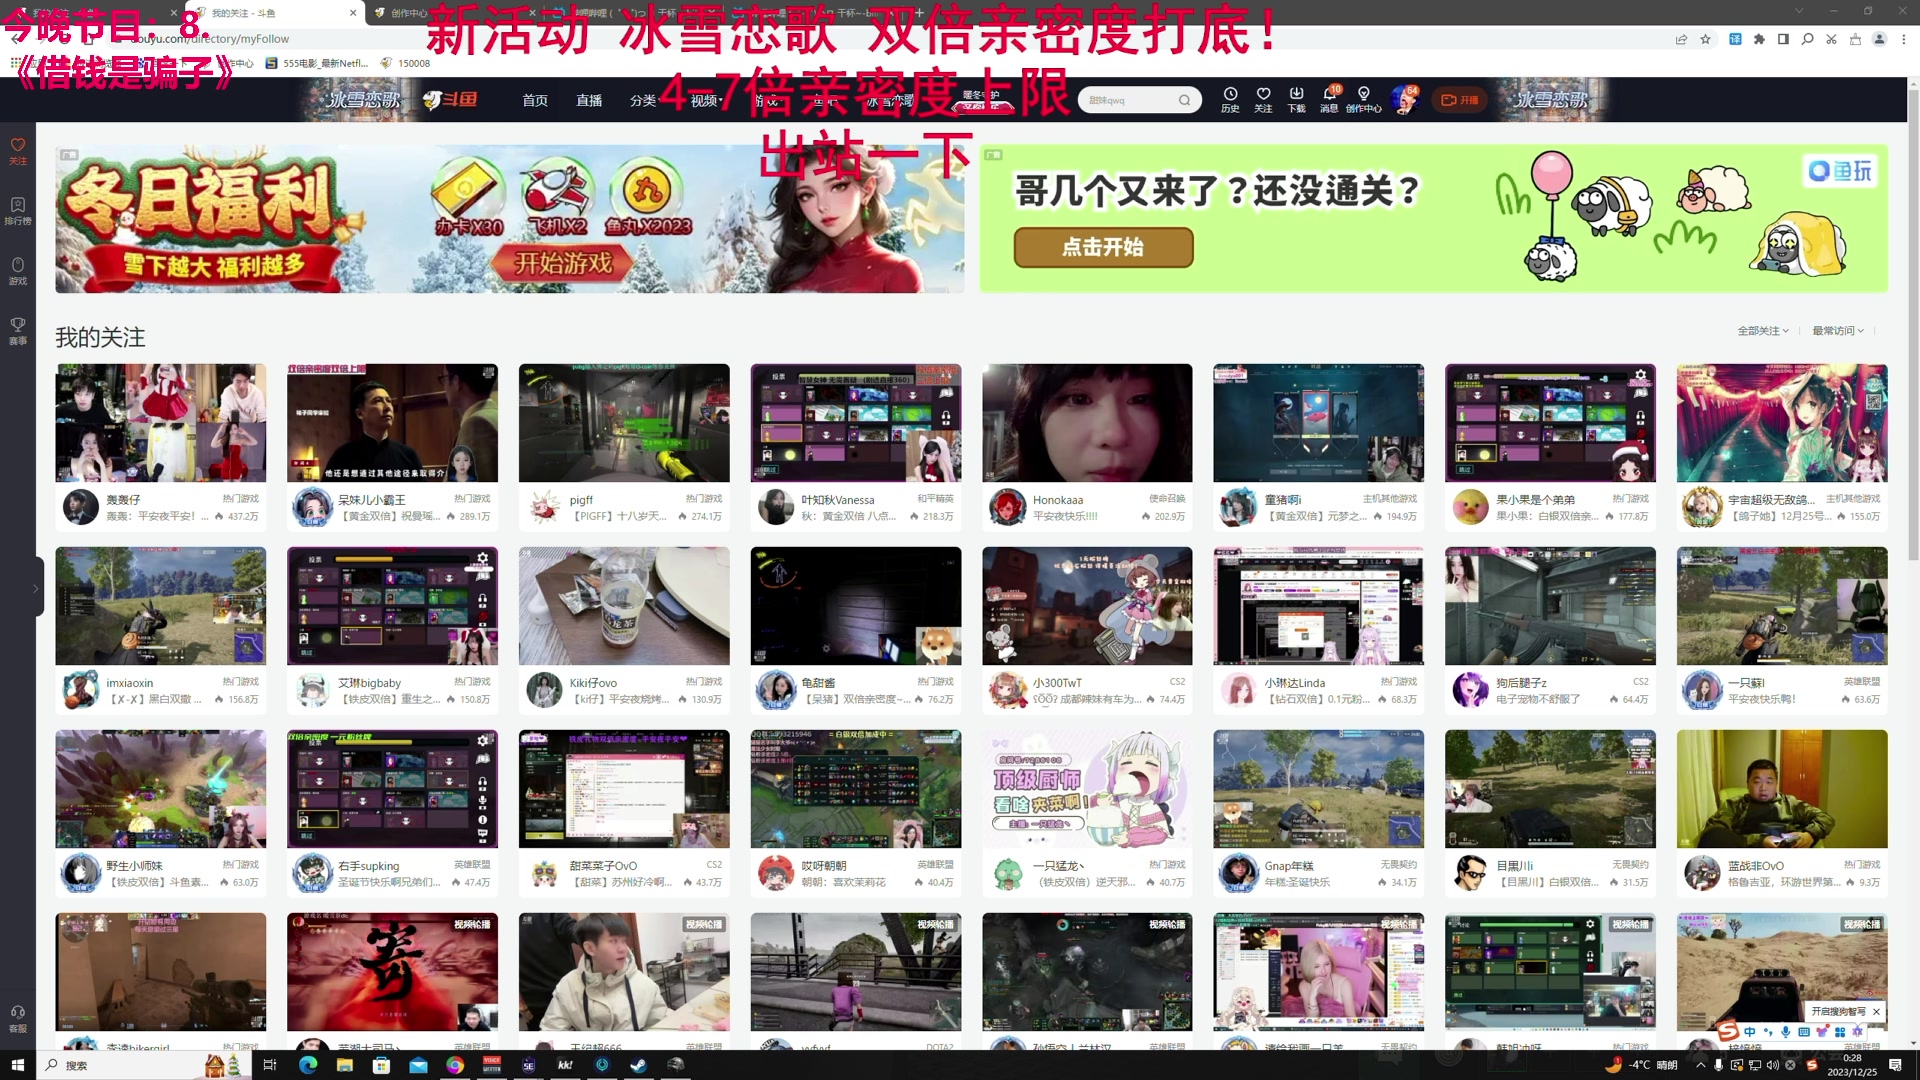
Task: Toggle the settings gear on 艾琳bigbaby's preview card
Action: point(483,558)
